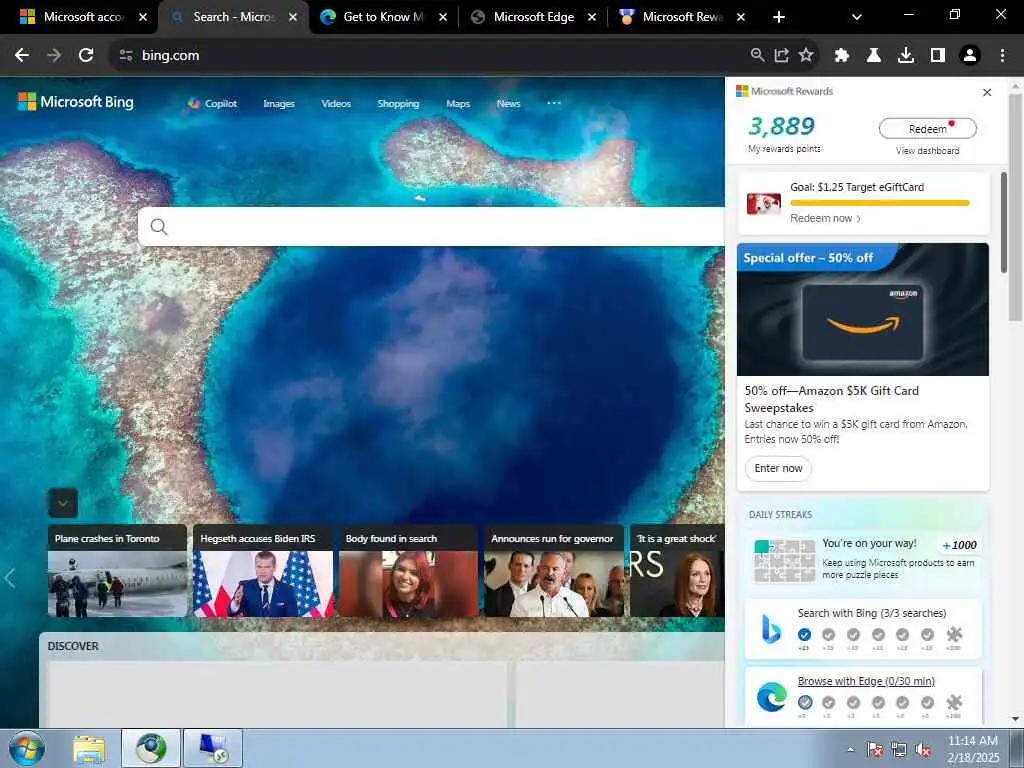
Task: Open Shopping in Bing navigation
Action: (398, 103)
